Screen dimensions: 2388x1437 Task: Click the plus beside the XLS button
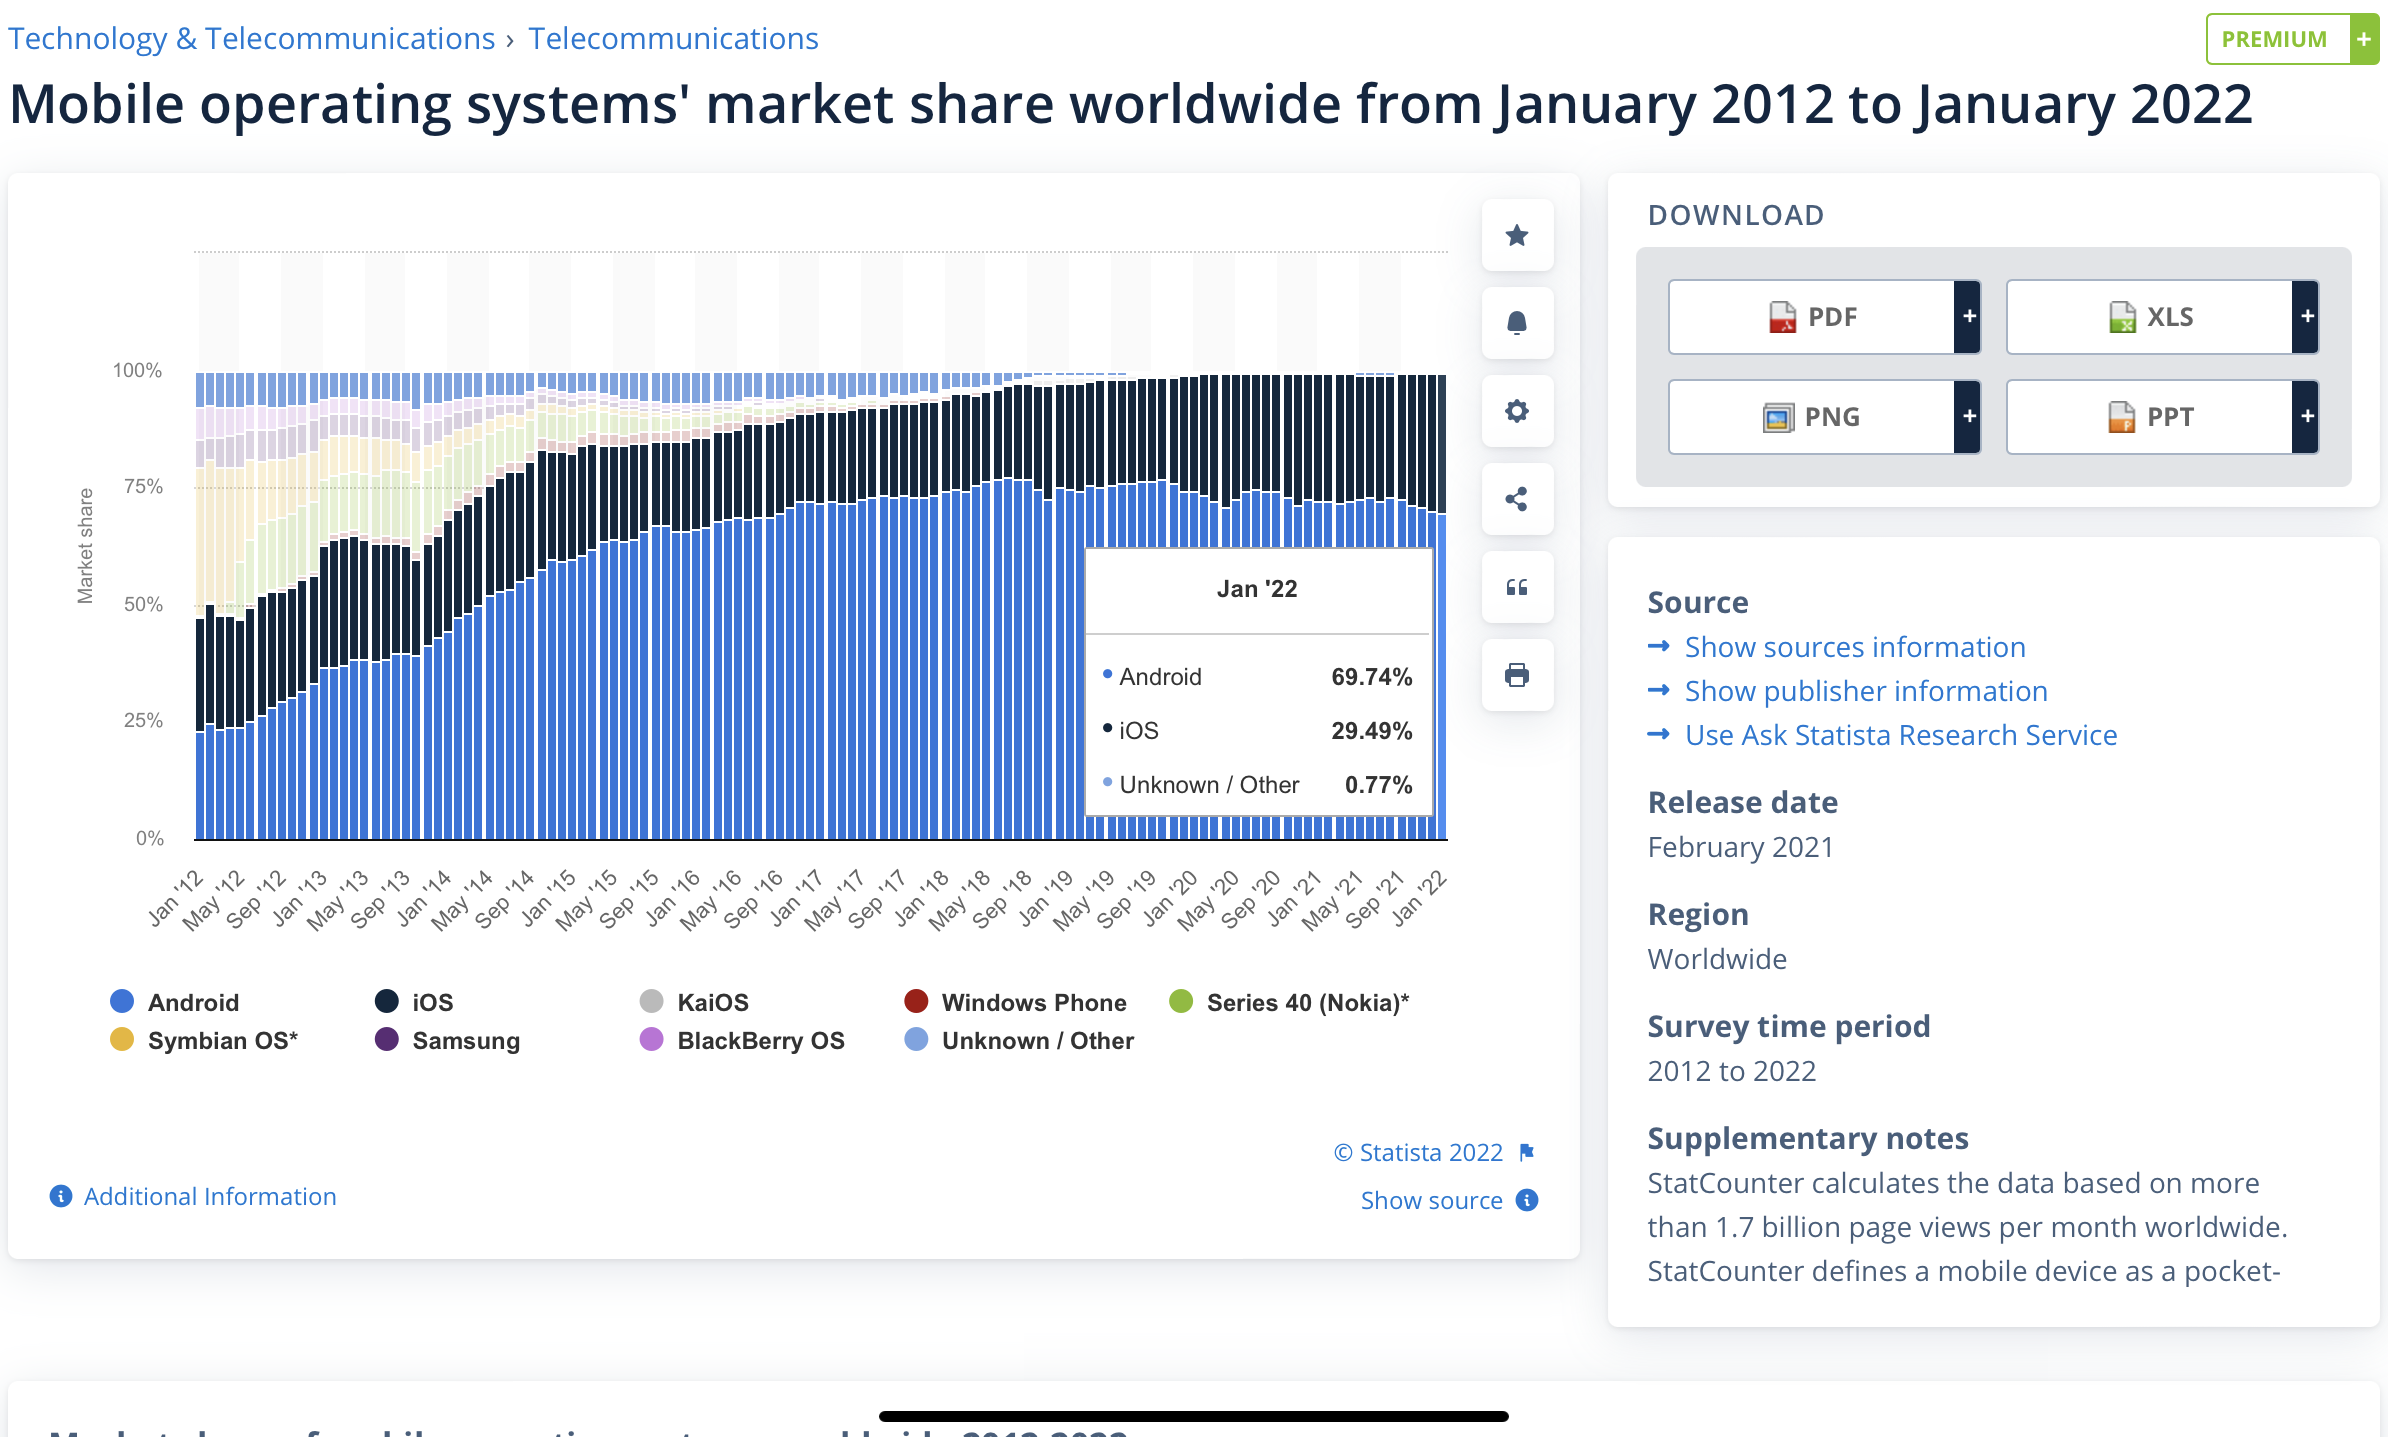pos(2306,317)
